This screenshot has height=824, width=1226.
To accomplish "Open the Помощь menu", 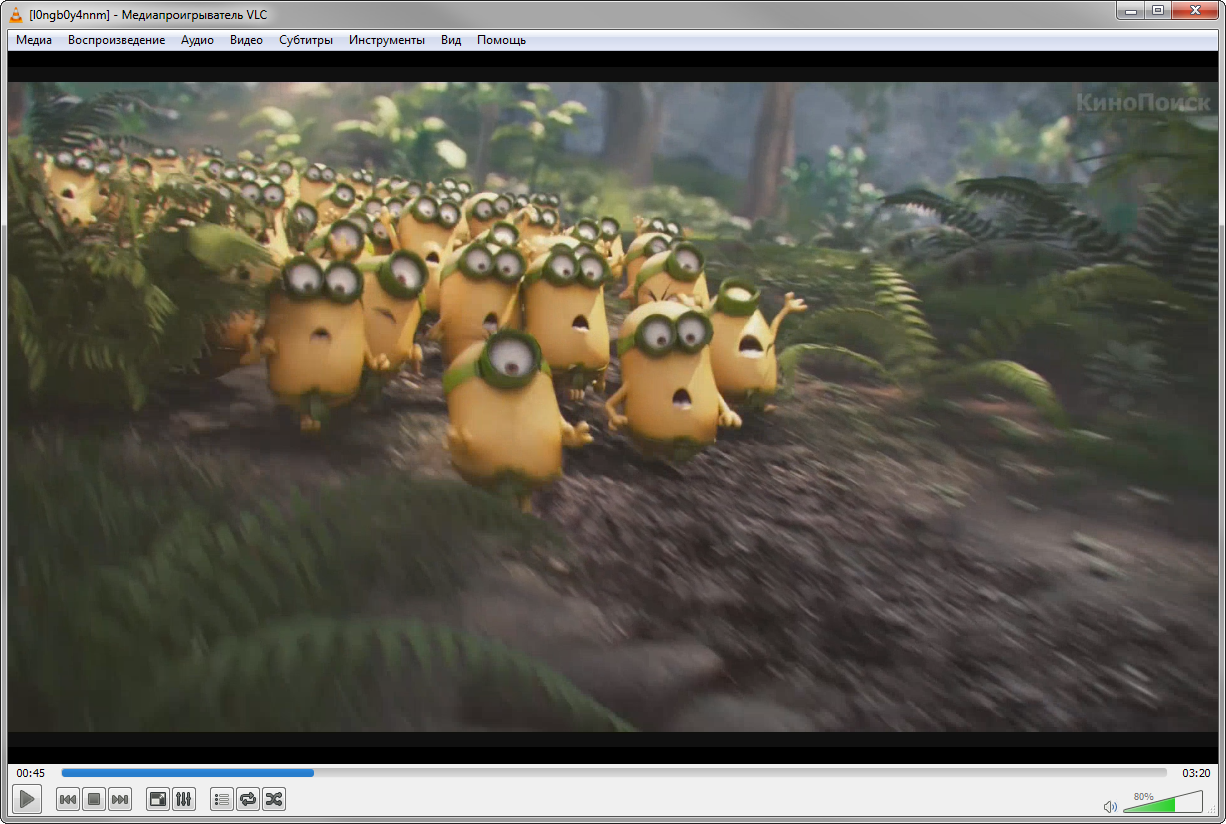I will pos(501,40).
